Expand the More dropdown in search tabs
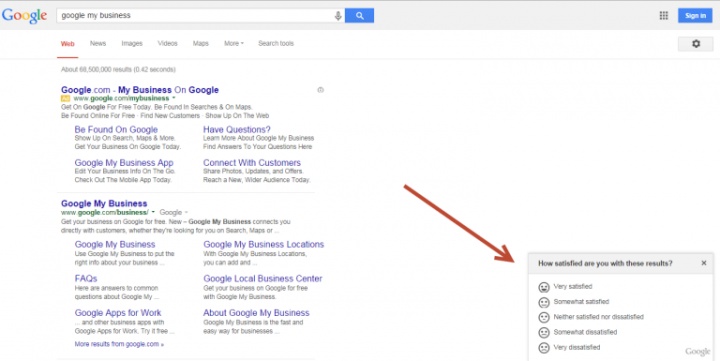720x361 pixels. [x=234, y=44]
